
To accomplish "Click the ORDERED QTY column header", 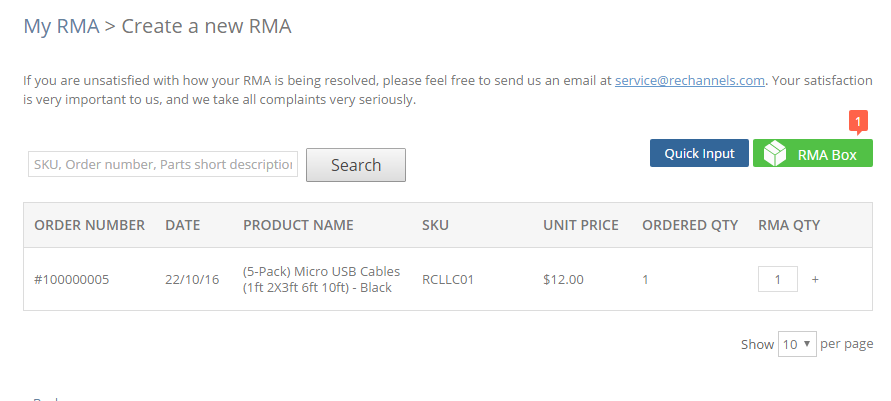I will point(690,225).
